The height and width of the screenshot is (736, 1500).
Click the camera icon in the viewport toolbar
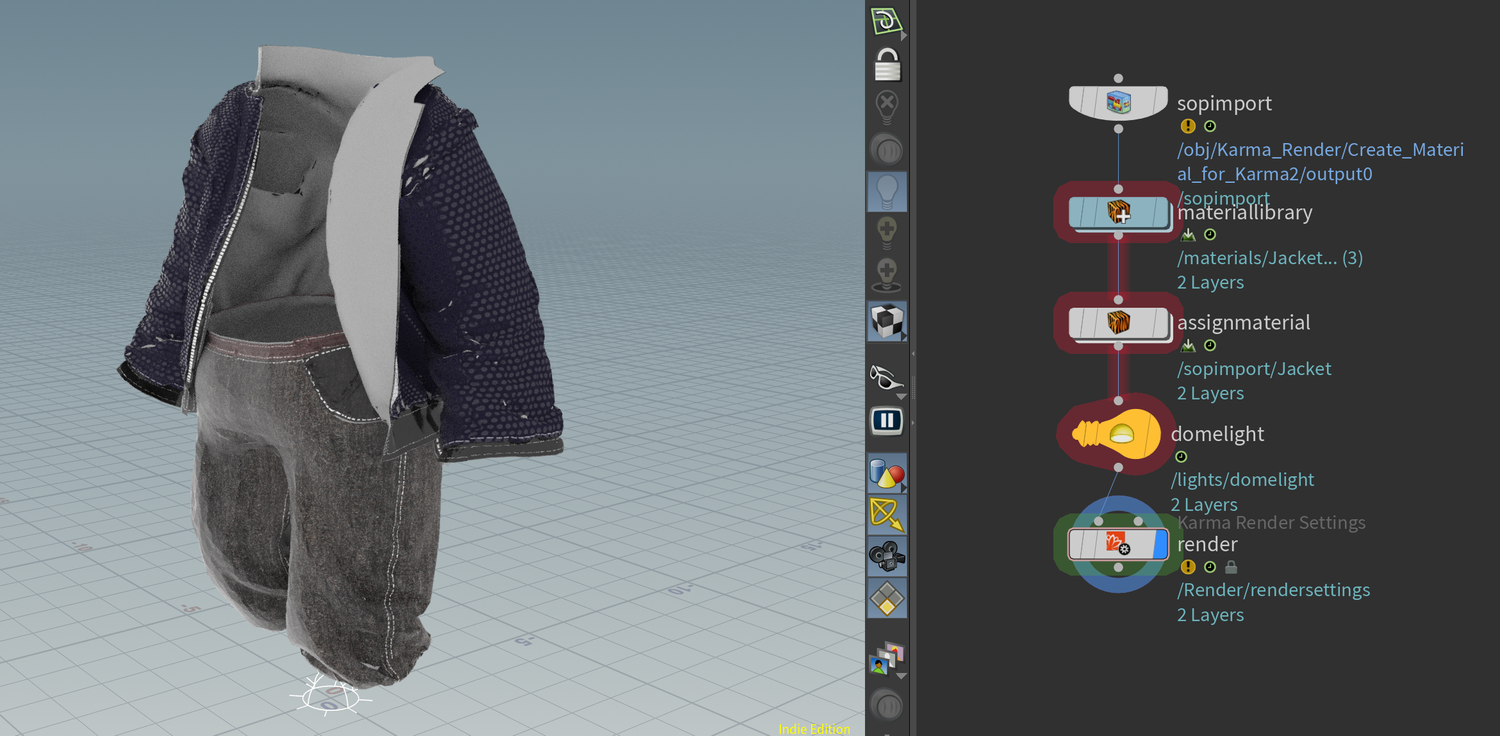[x=887, y=556]
